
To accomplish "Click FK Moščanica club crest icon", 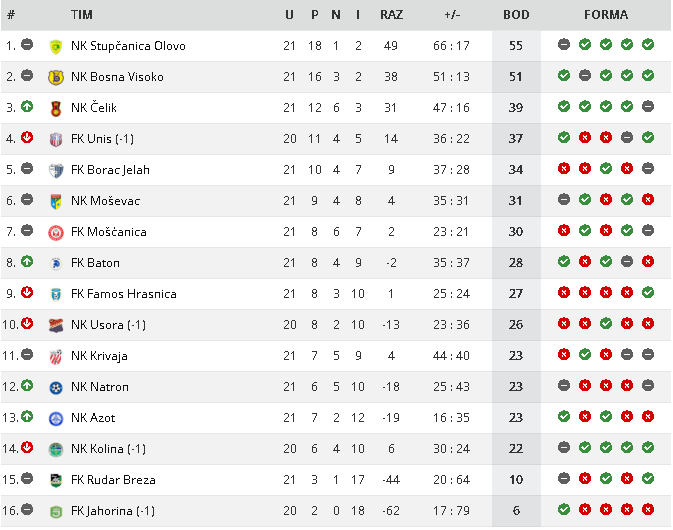I will coord(56,232).
